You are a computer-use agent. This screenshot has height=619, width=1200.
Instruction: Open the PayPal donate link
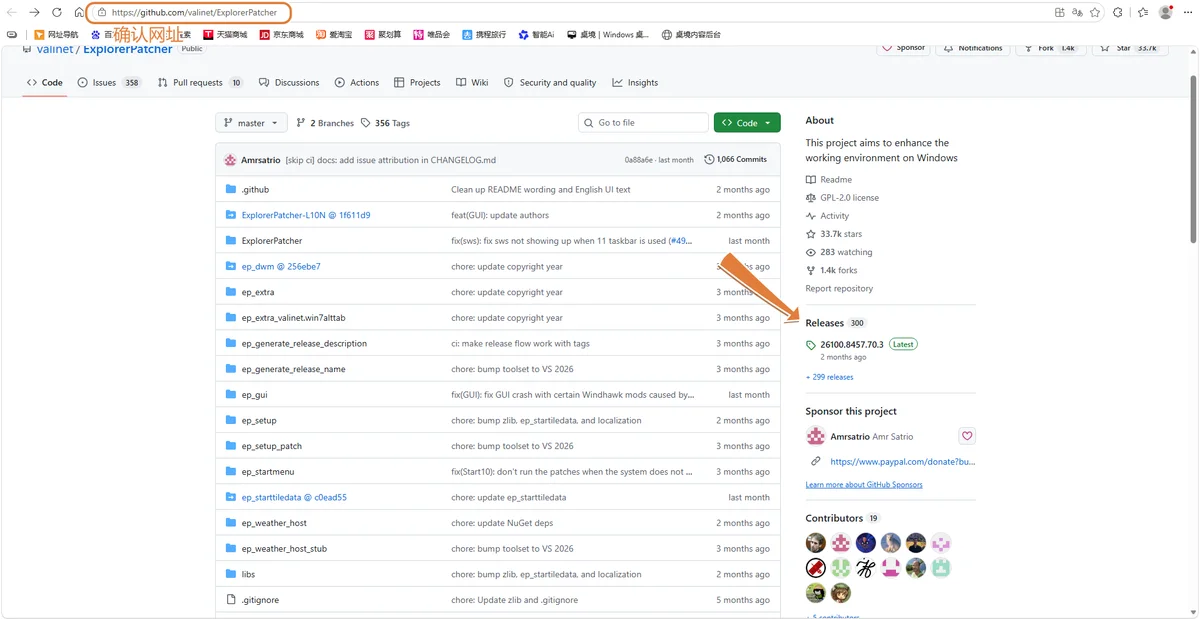point(902,462)
